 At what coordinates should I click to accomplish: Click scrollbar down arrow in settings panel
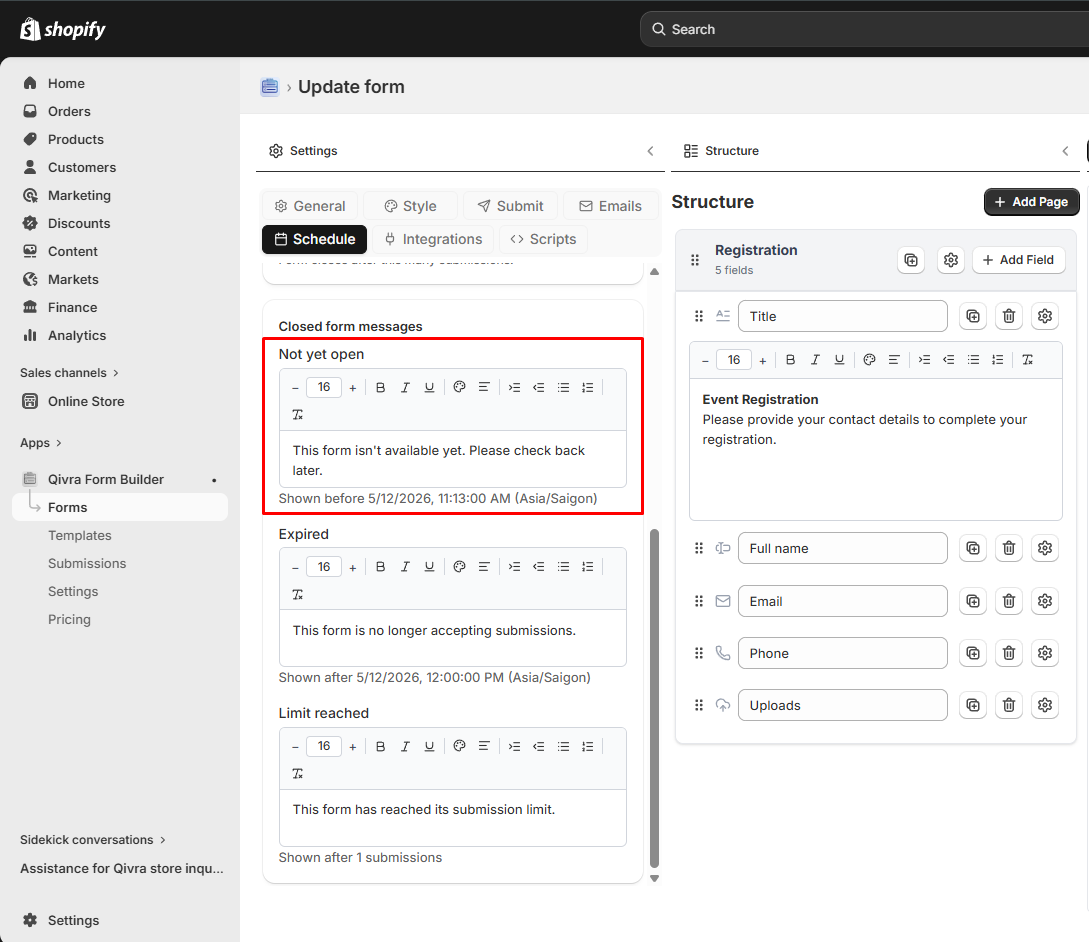click(654, 879)
